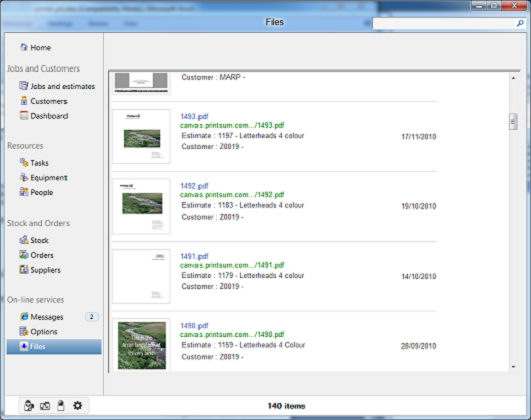Image resolution: width=531 pixels, height=420 pixels.
Task: Open Options under On-line services
Action: 38,332
